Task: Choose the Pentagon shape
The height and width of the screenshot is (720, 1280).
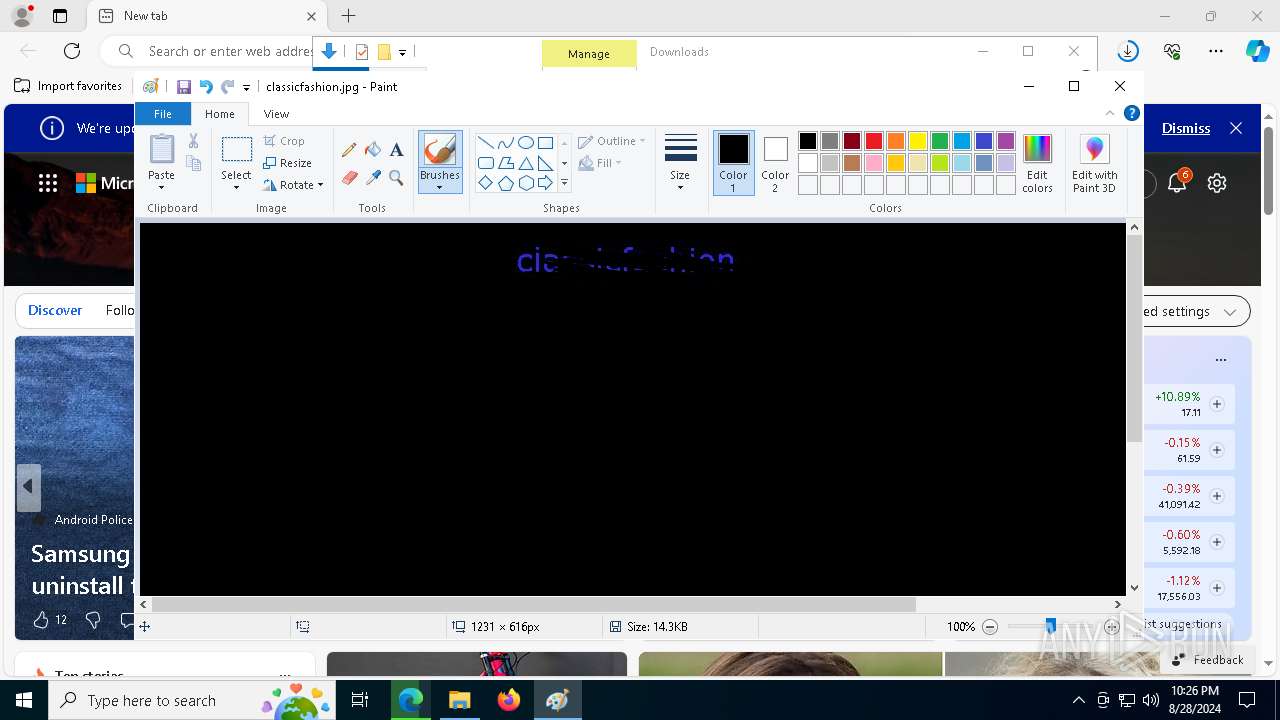Action: [x=505, y=183]
